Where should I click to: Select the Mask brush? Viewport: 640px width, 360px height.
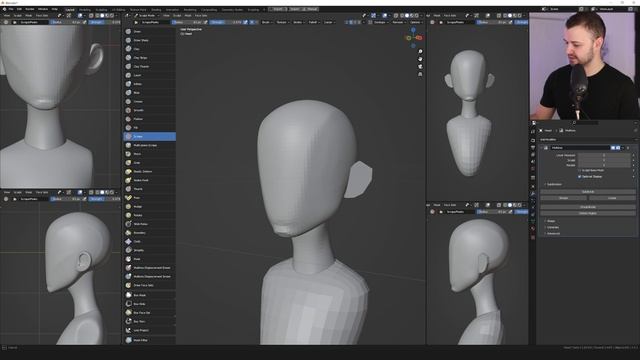coord(149,259)
